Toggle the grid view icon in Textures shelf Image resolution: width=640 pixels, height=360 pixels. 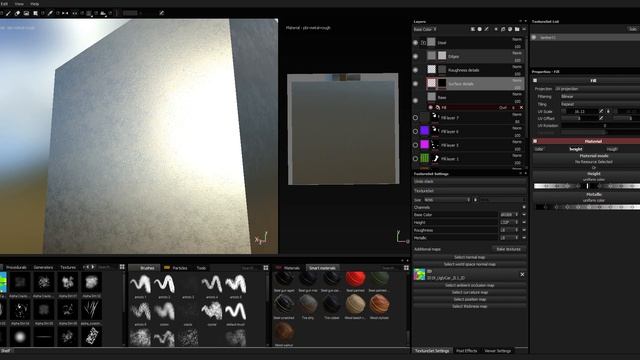coord(122,267)
